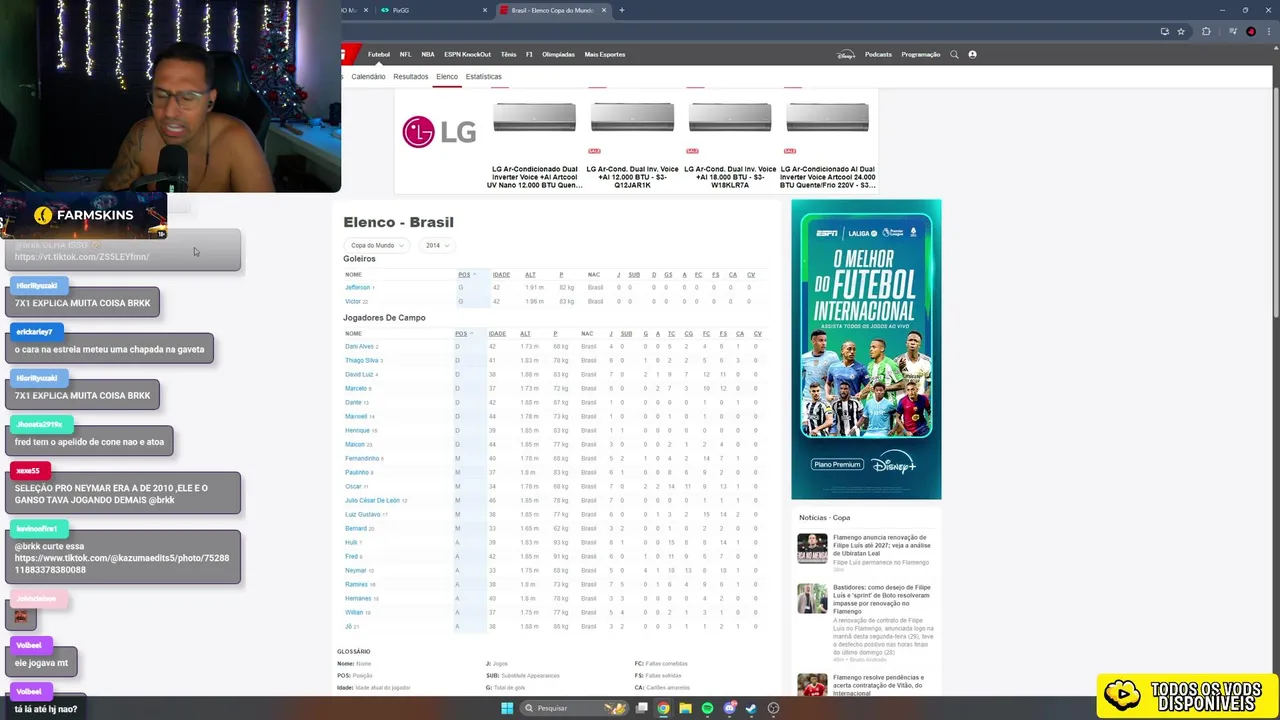Open the NBA menu item
Screen dimensions: 1280x720
coord(428,54)
